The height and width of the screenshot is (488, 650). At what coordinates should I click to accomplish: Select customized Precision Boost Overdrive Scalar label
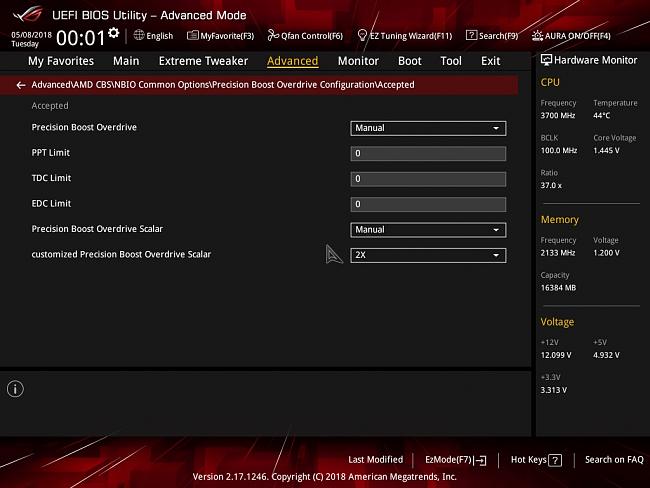121,254
